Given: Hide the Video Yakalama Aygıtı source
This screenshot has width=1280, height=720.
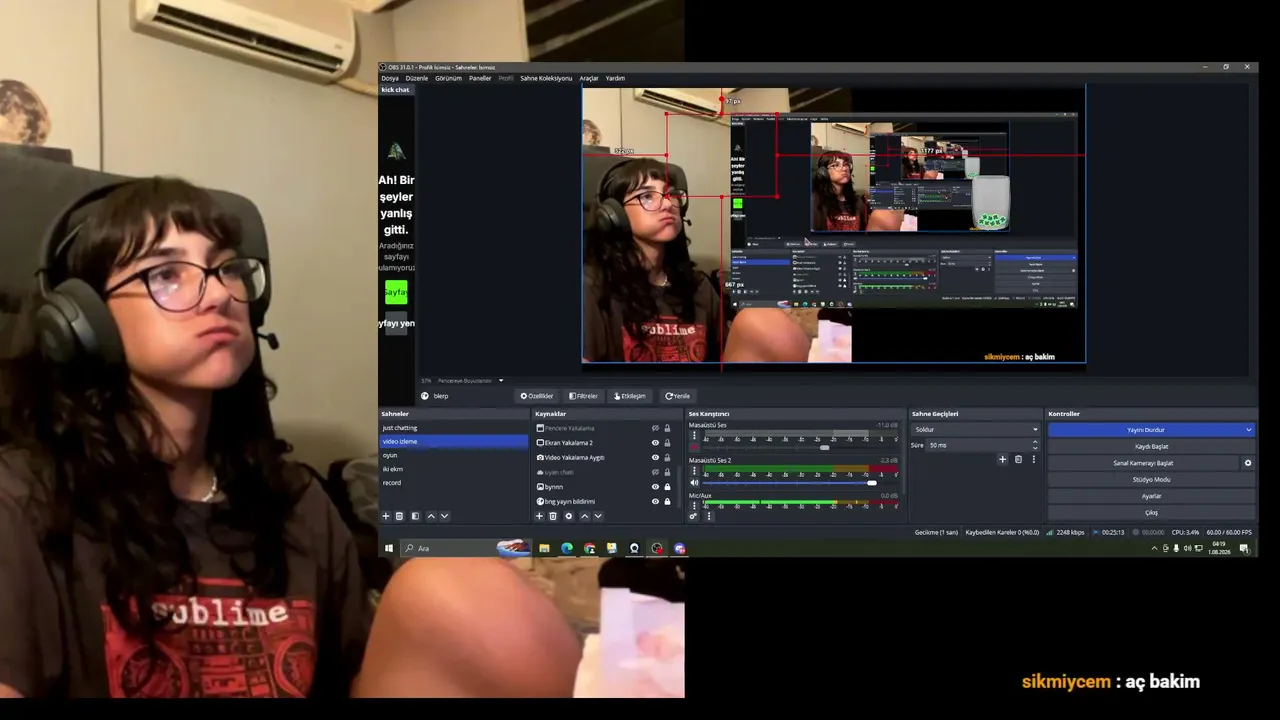Looking at the screenshot, I should 655,457.
